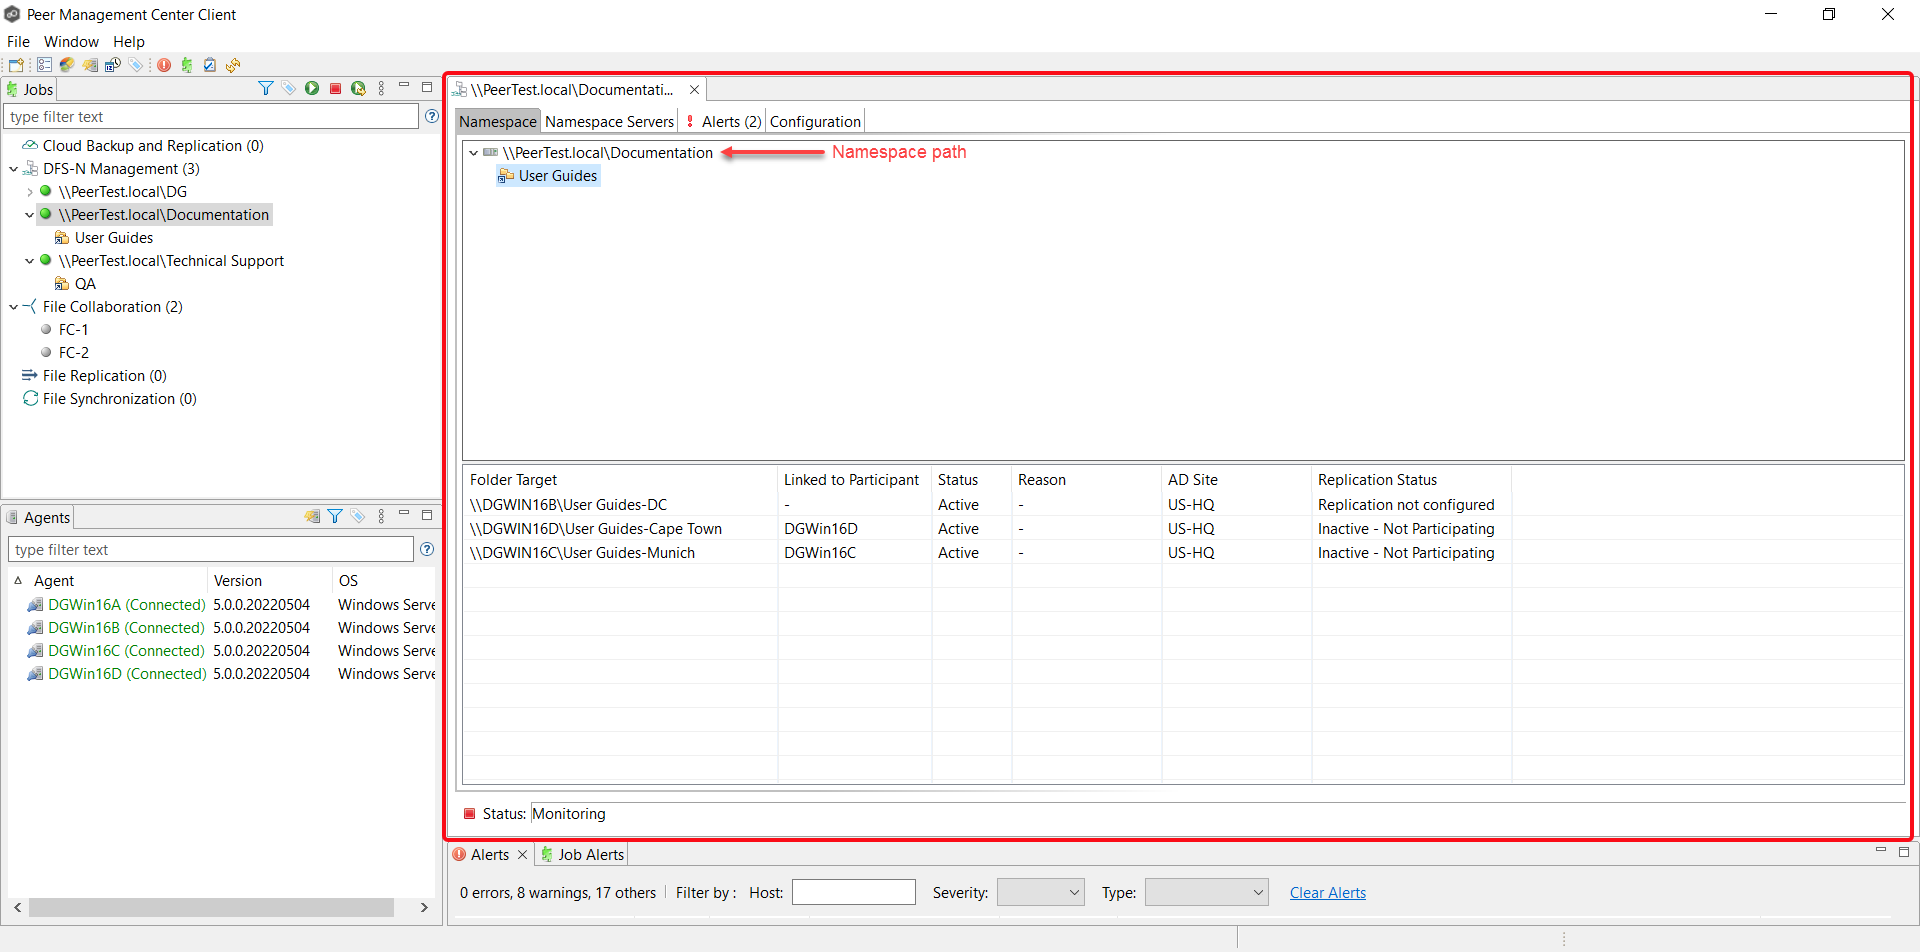Click the green start-with-arrow icon in Jobs panel
This screenshot has width=1920, height=952.
[x=358, y=88]
